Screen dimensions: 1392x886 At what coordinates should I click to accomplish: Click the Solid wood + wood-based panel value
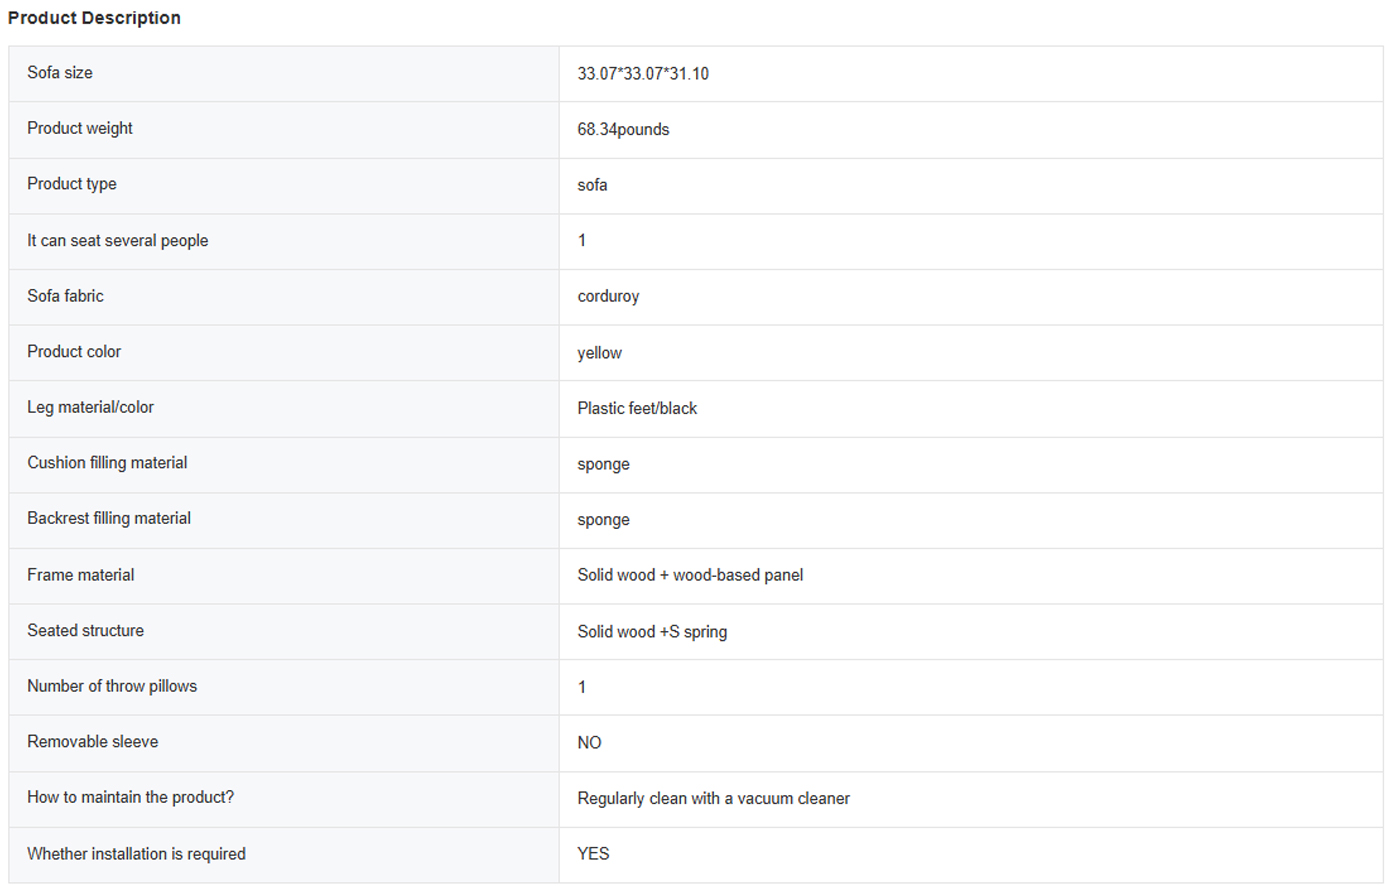coord(690,575)
